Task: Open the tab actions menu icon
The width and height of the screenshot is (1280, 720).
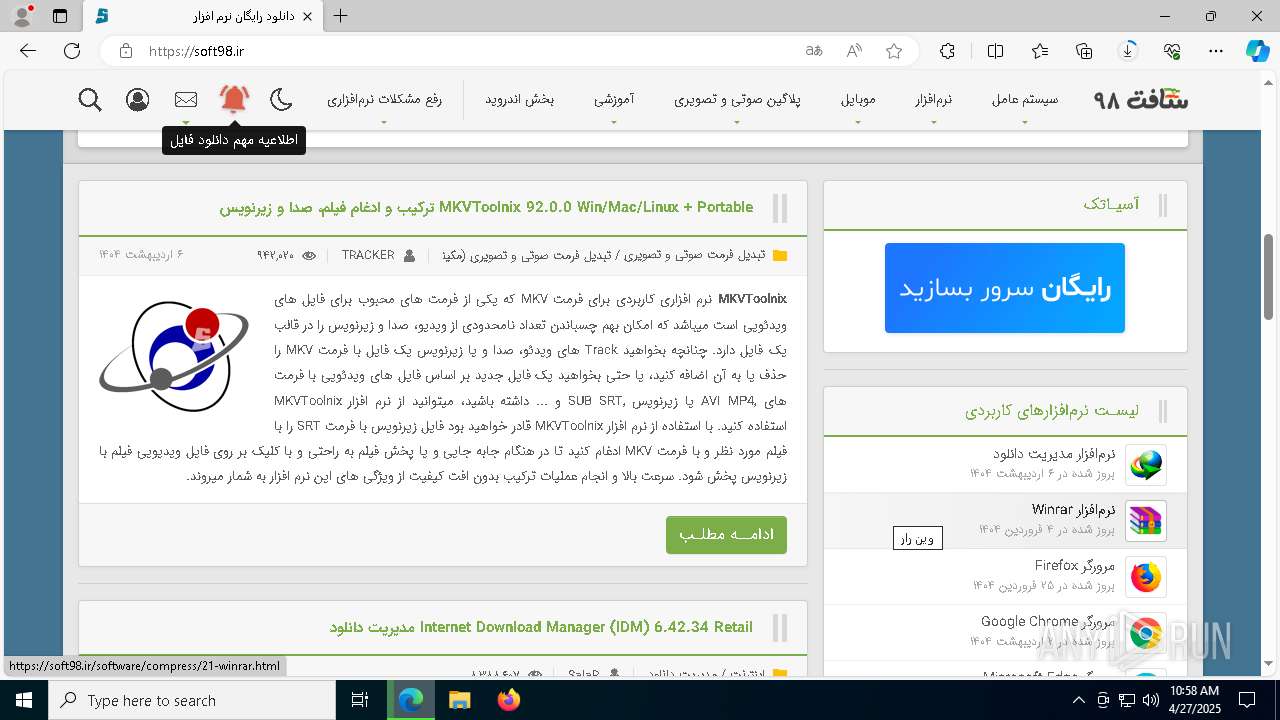Action: point(60,16)
